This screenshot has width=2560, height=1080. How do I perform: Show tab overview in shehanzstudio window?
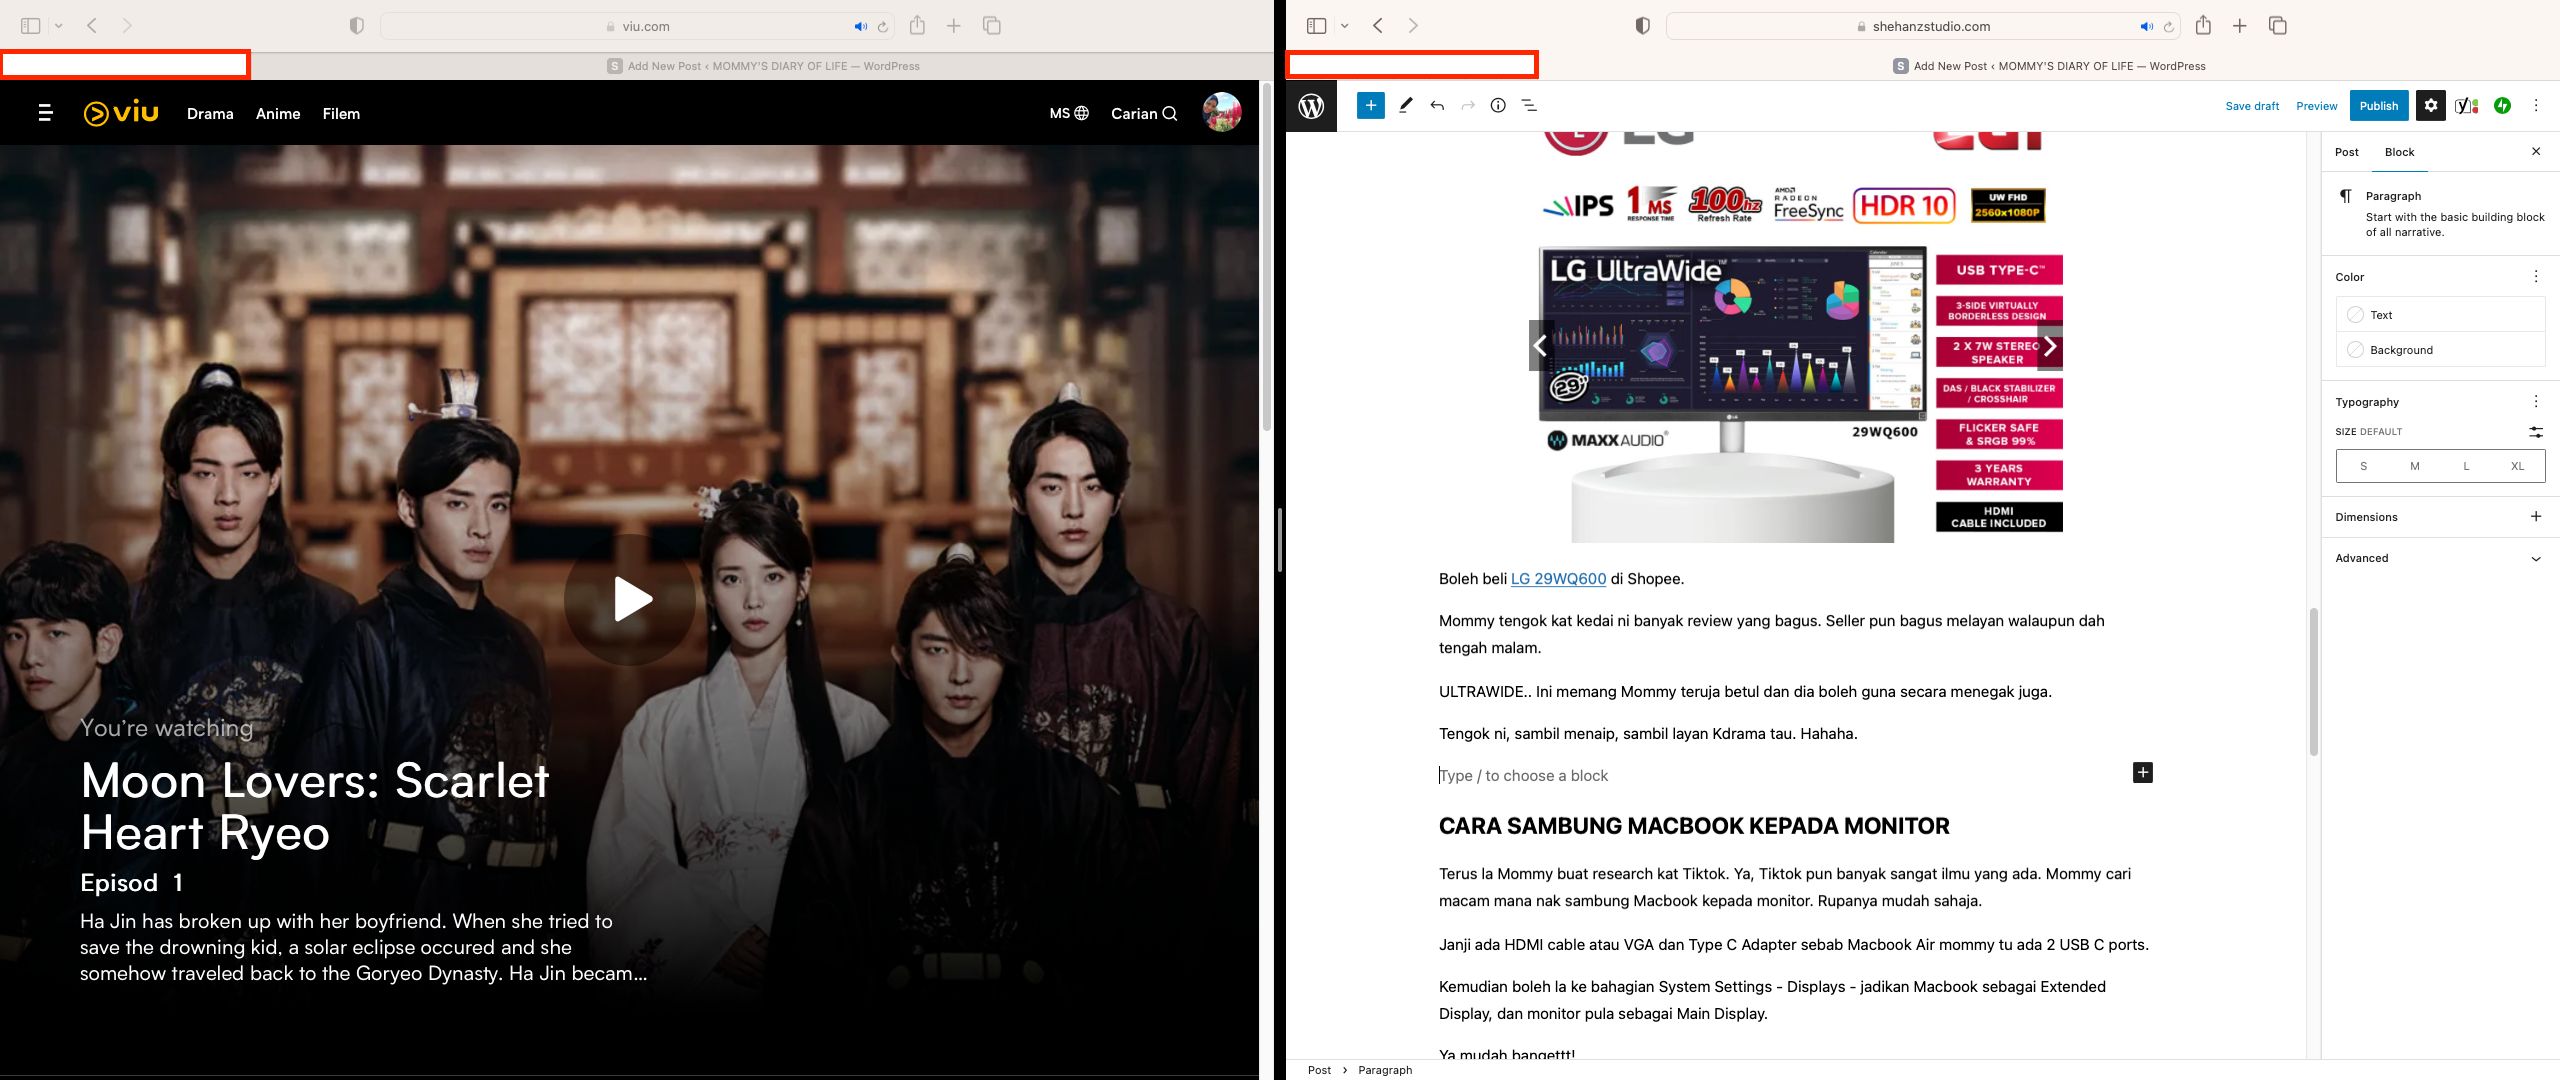click(2278, 26)
